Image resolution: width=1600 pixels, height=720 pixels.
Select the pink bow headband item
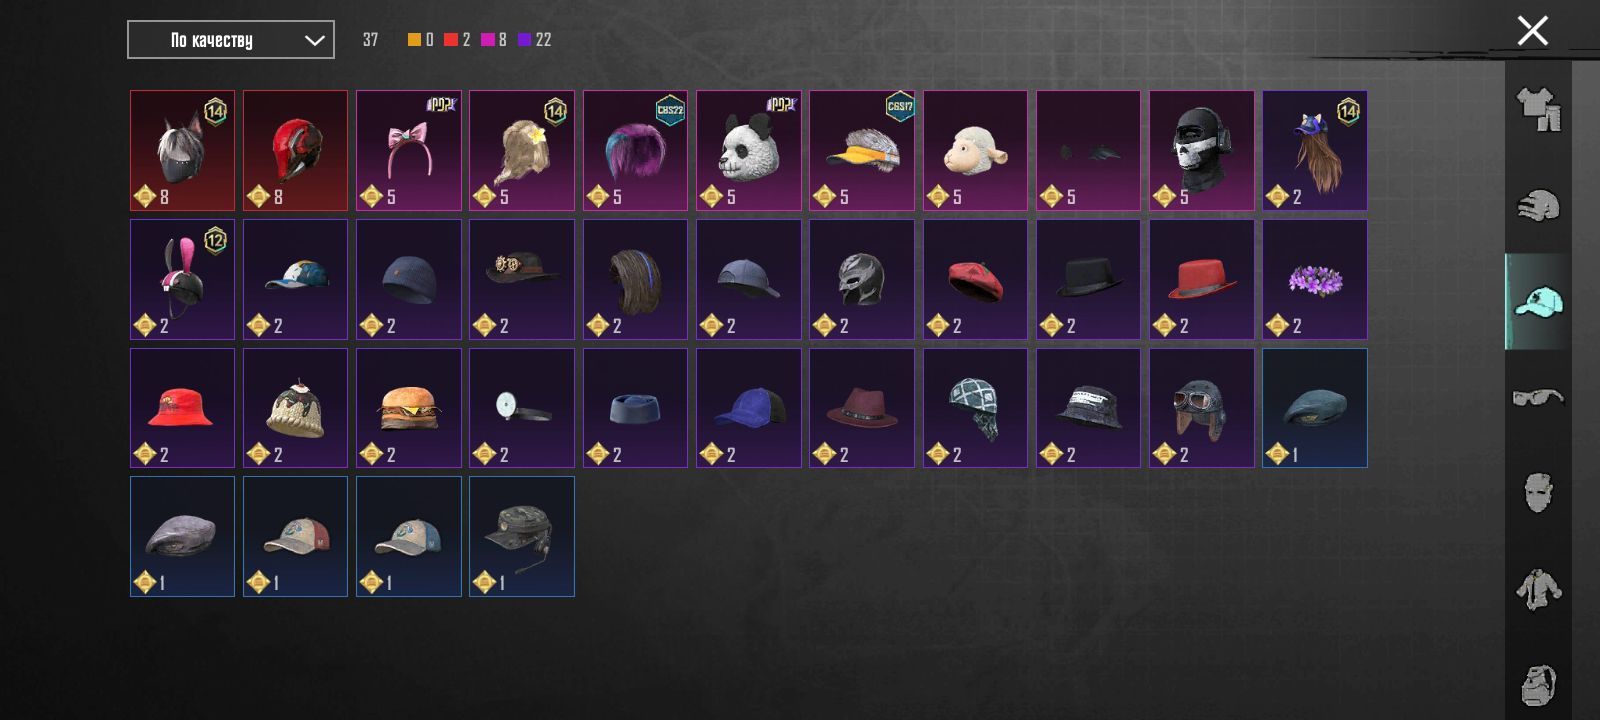(409, 151)
